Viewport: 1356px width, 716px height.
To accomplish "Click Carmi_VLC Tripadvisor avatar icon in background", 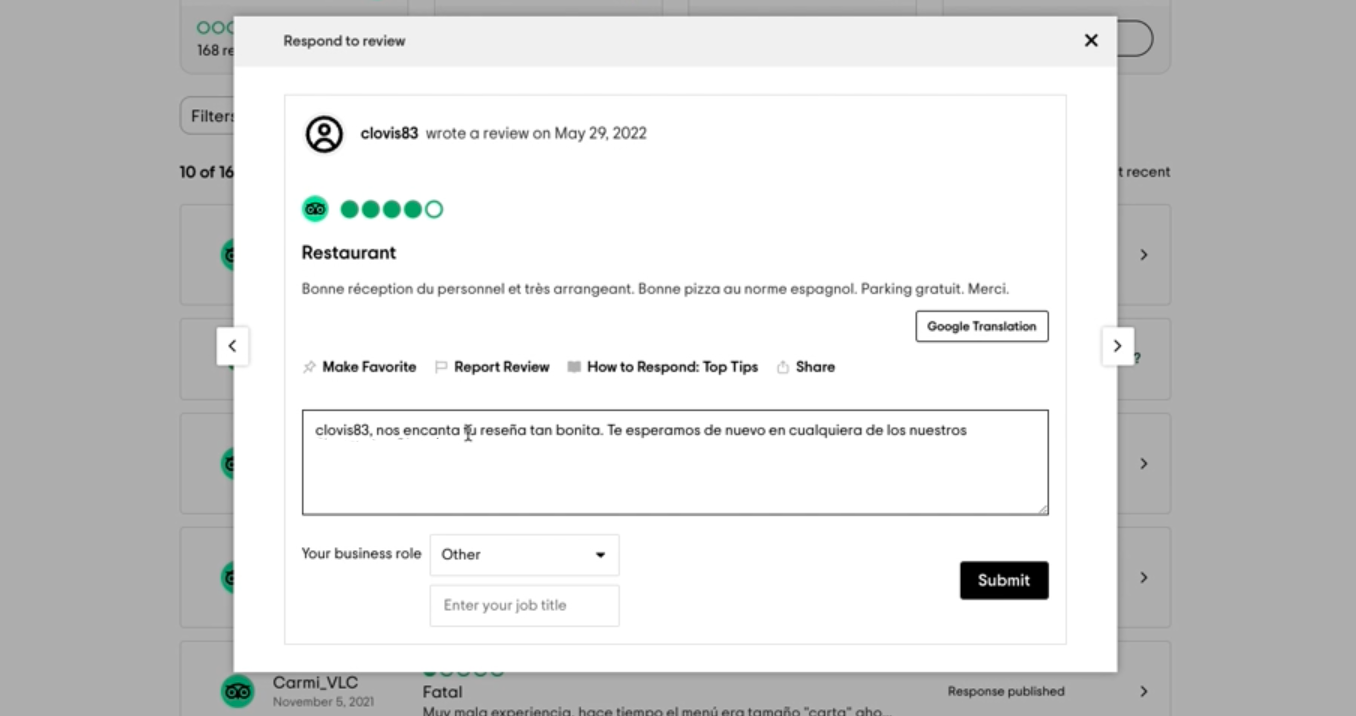I will pyautogui.click(x=237, y=691).
